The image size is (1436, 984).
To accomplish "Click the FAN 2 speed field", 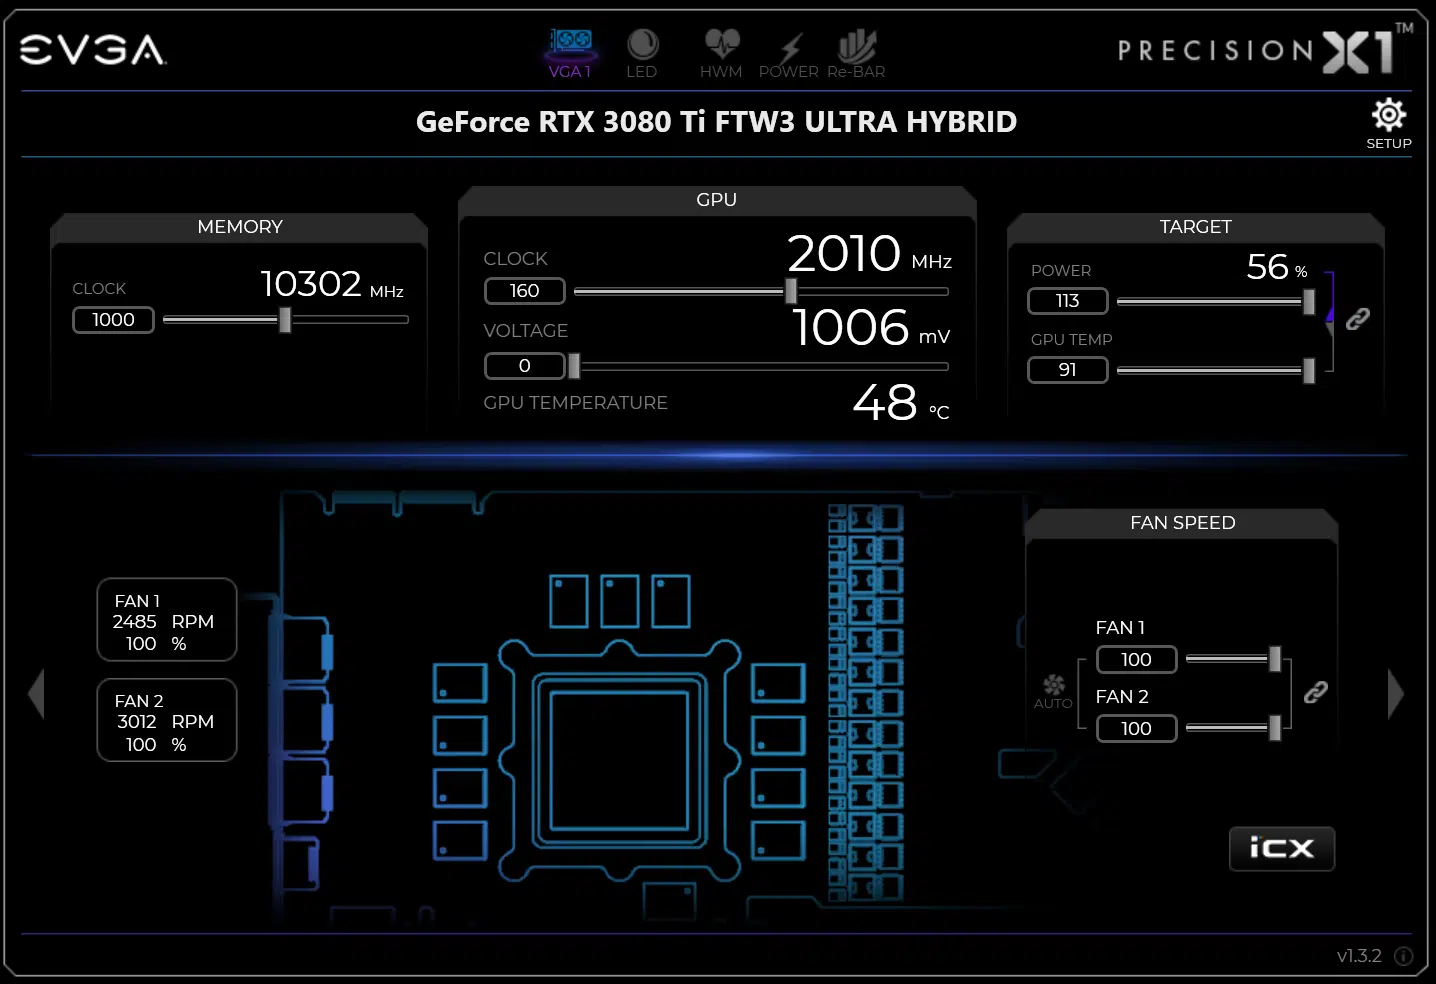I will click(x=1137, y=729).
